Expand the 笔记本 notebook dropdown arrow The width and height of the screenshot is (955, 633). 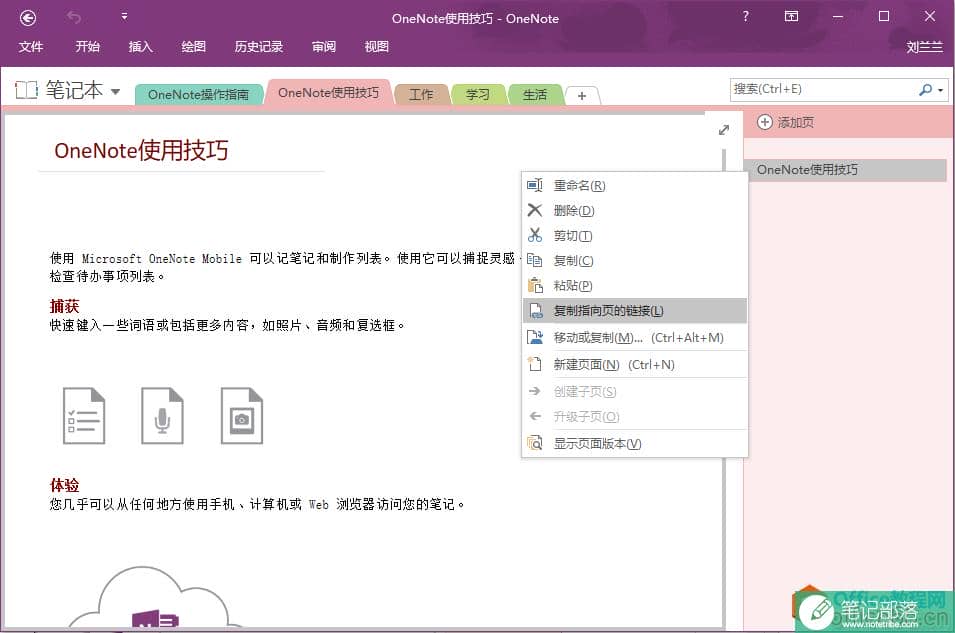point(115,92)
